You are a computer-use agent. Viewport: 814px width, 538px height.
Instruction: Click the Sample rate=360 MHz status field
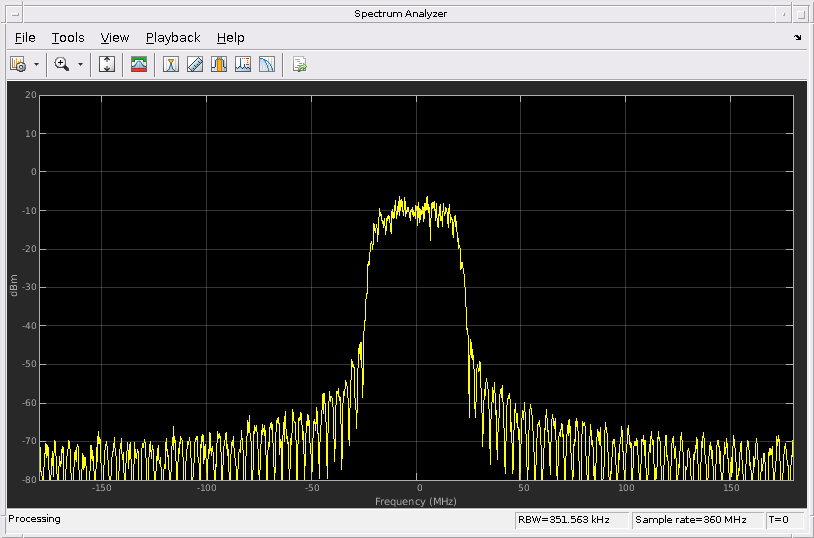697,520
